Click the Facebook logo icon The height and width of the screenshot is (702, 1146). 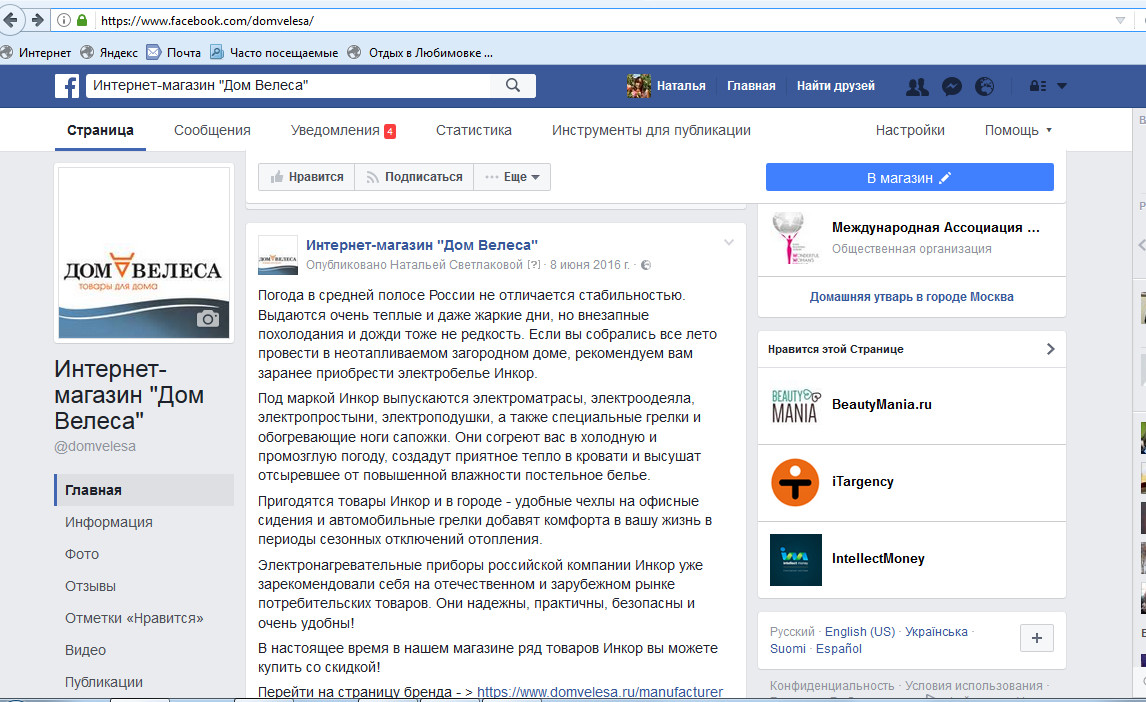pos(67,86)
